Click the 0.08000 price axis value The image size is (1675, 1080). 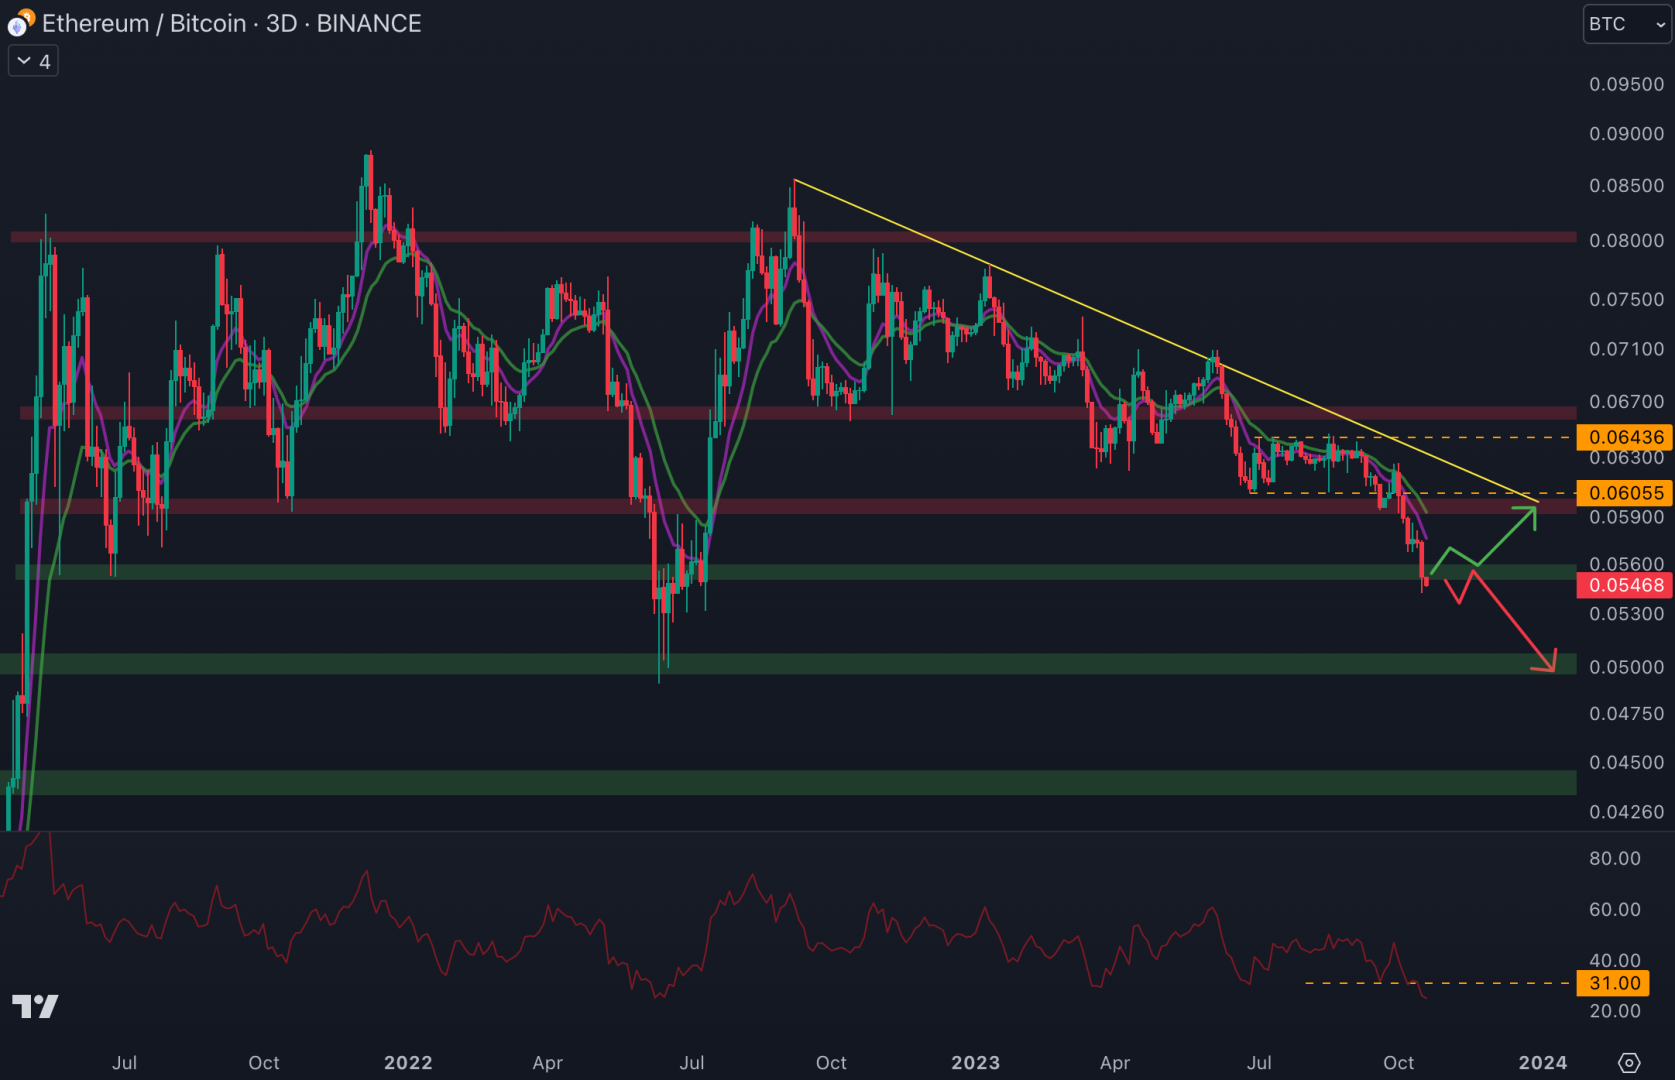1626,240
